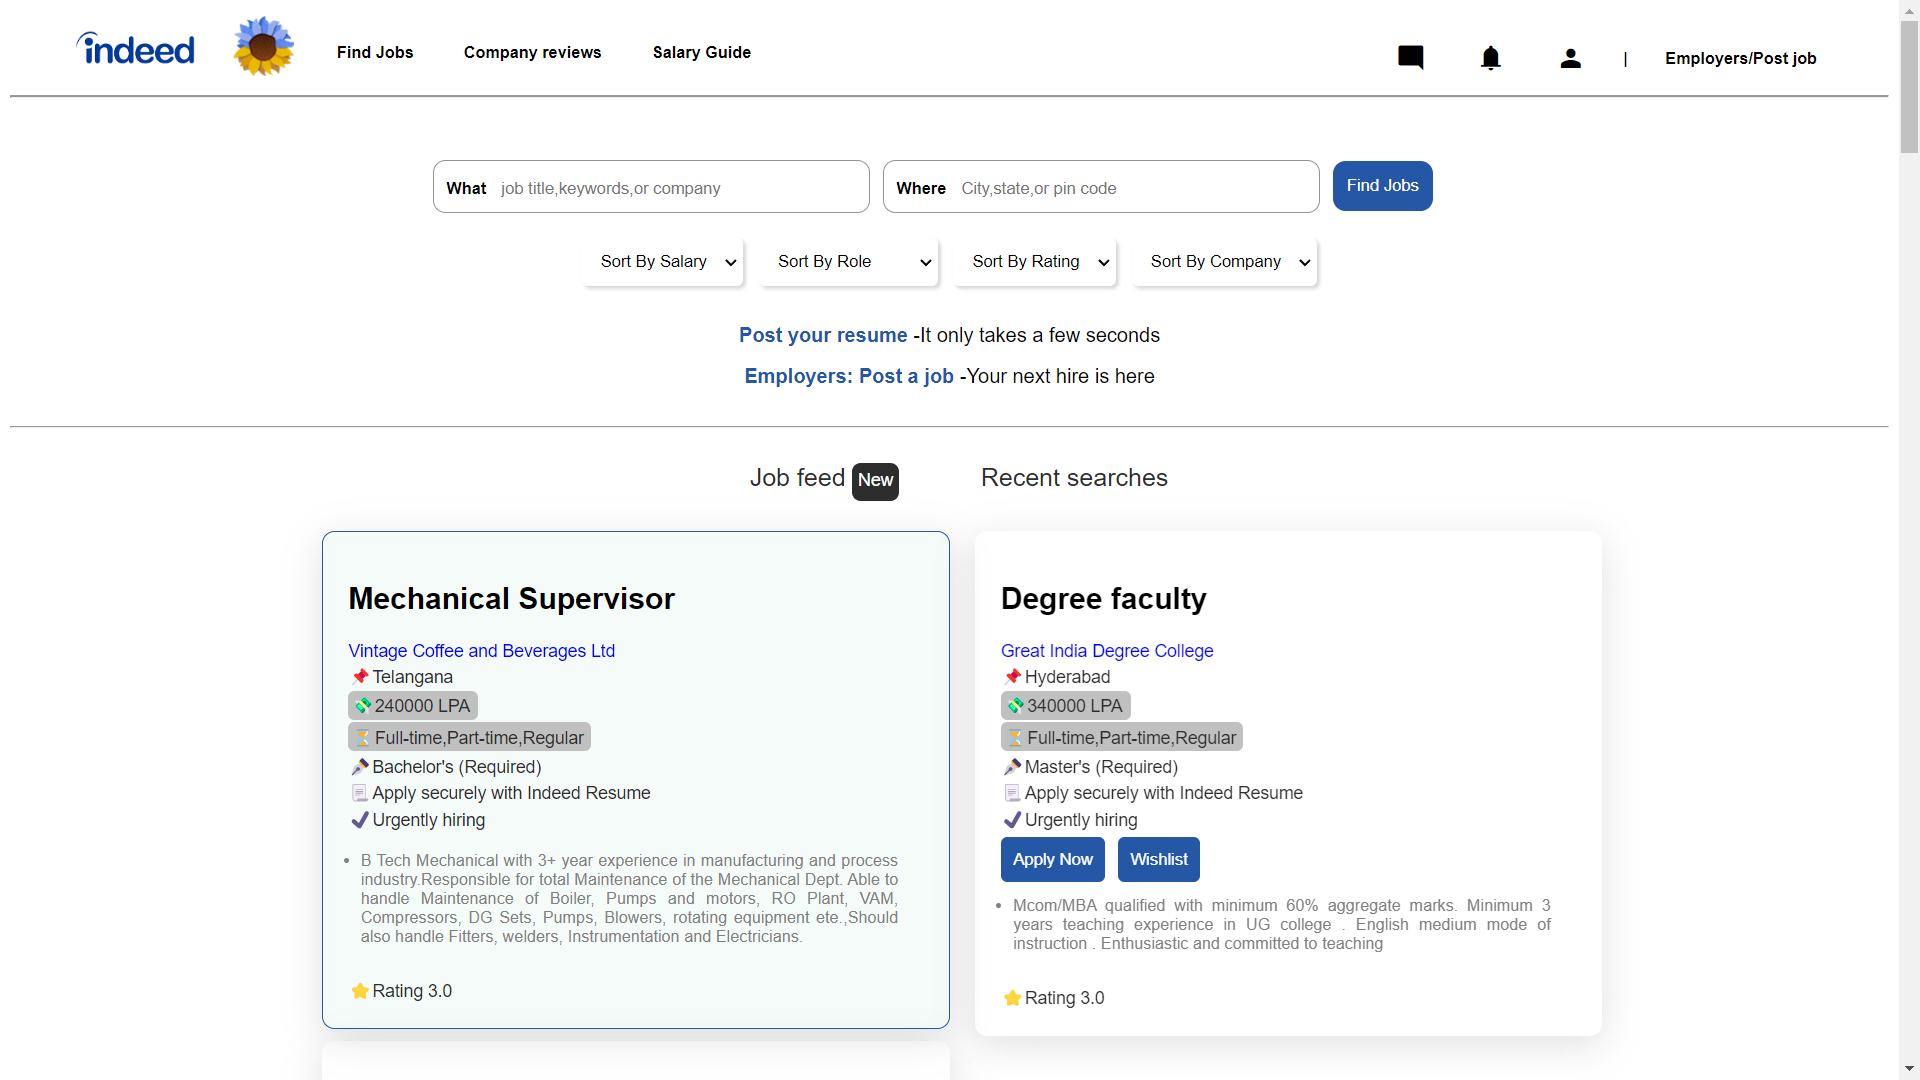Click resume icon in Mechanical Supervisor card
The image size is (1920, 1080).
360,793
